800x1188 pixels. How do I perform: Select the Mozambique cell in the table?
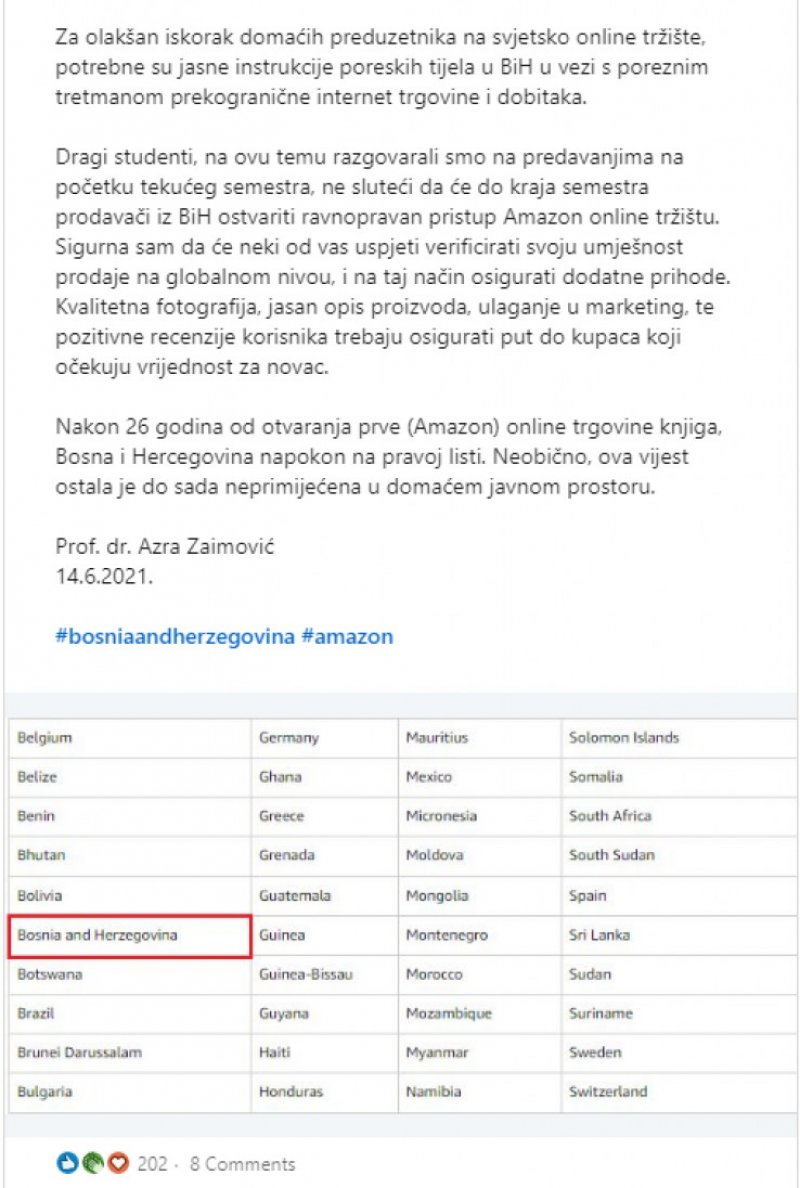coord(480,1014)
